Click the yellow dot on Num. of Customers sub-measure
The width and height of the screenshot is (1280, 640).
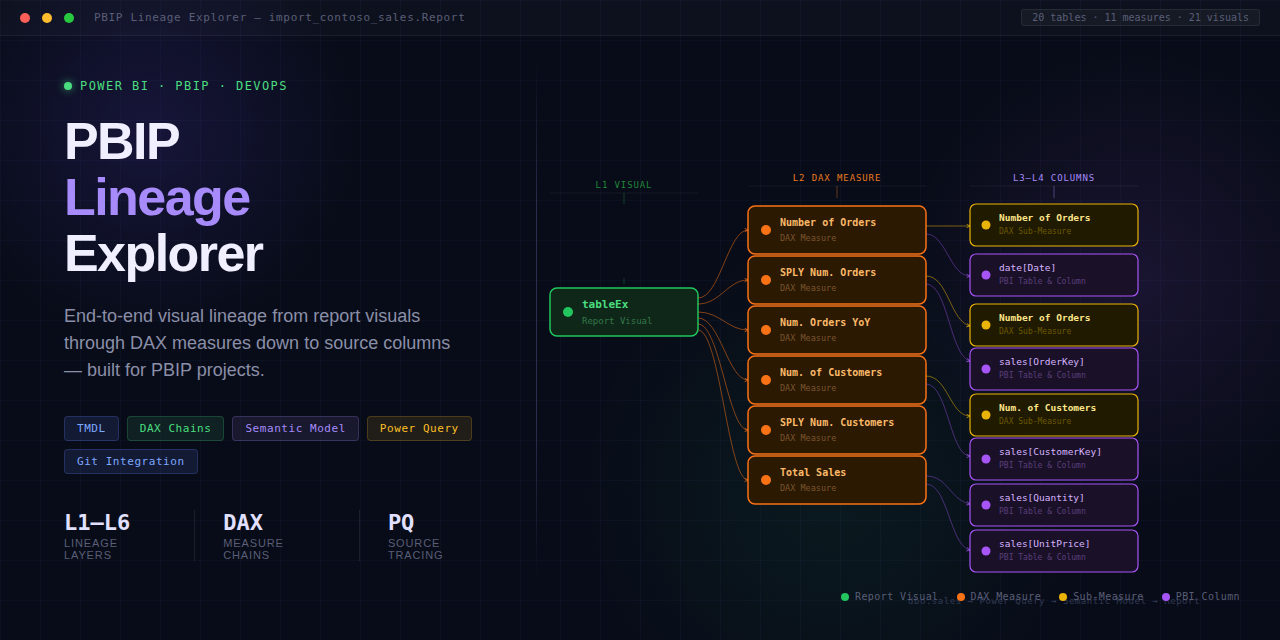985,414
